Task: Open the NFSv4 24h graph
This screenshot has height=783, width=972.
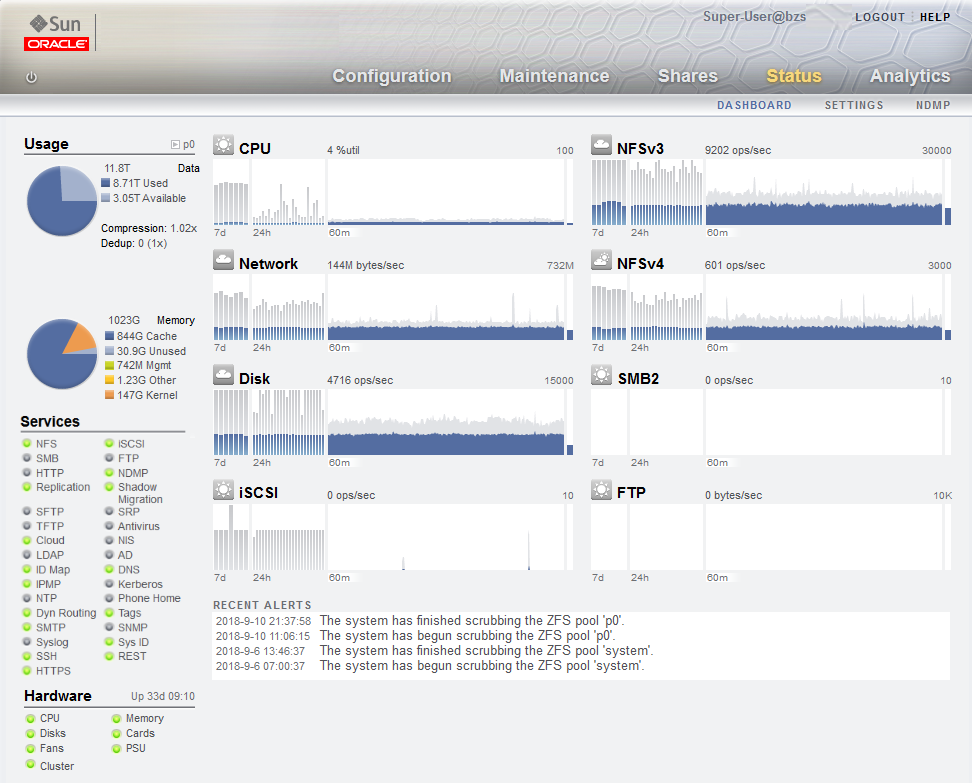Action: point(666,307)
